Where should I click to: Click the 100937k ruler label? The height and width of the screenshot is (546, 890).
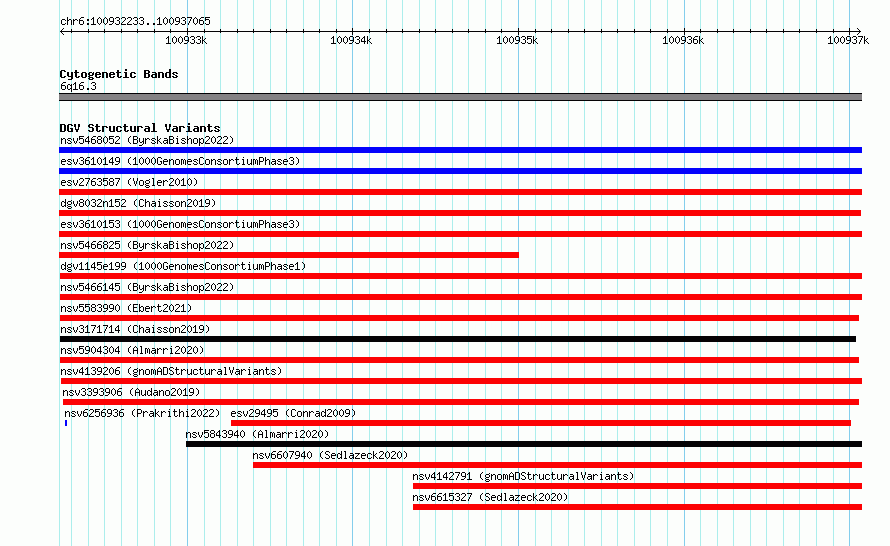tap(848, 40)
